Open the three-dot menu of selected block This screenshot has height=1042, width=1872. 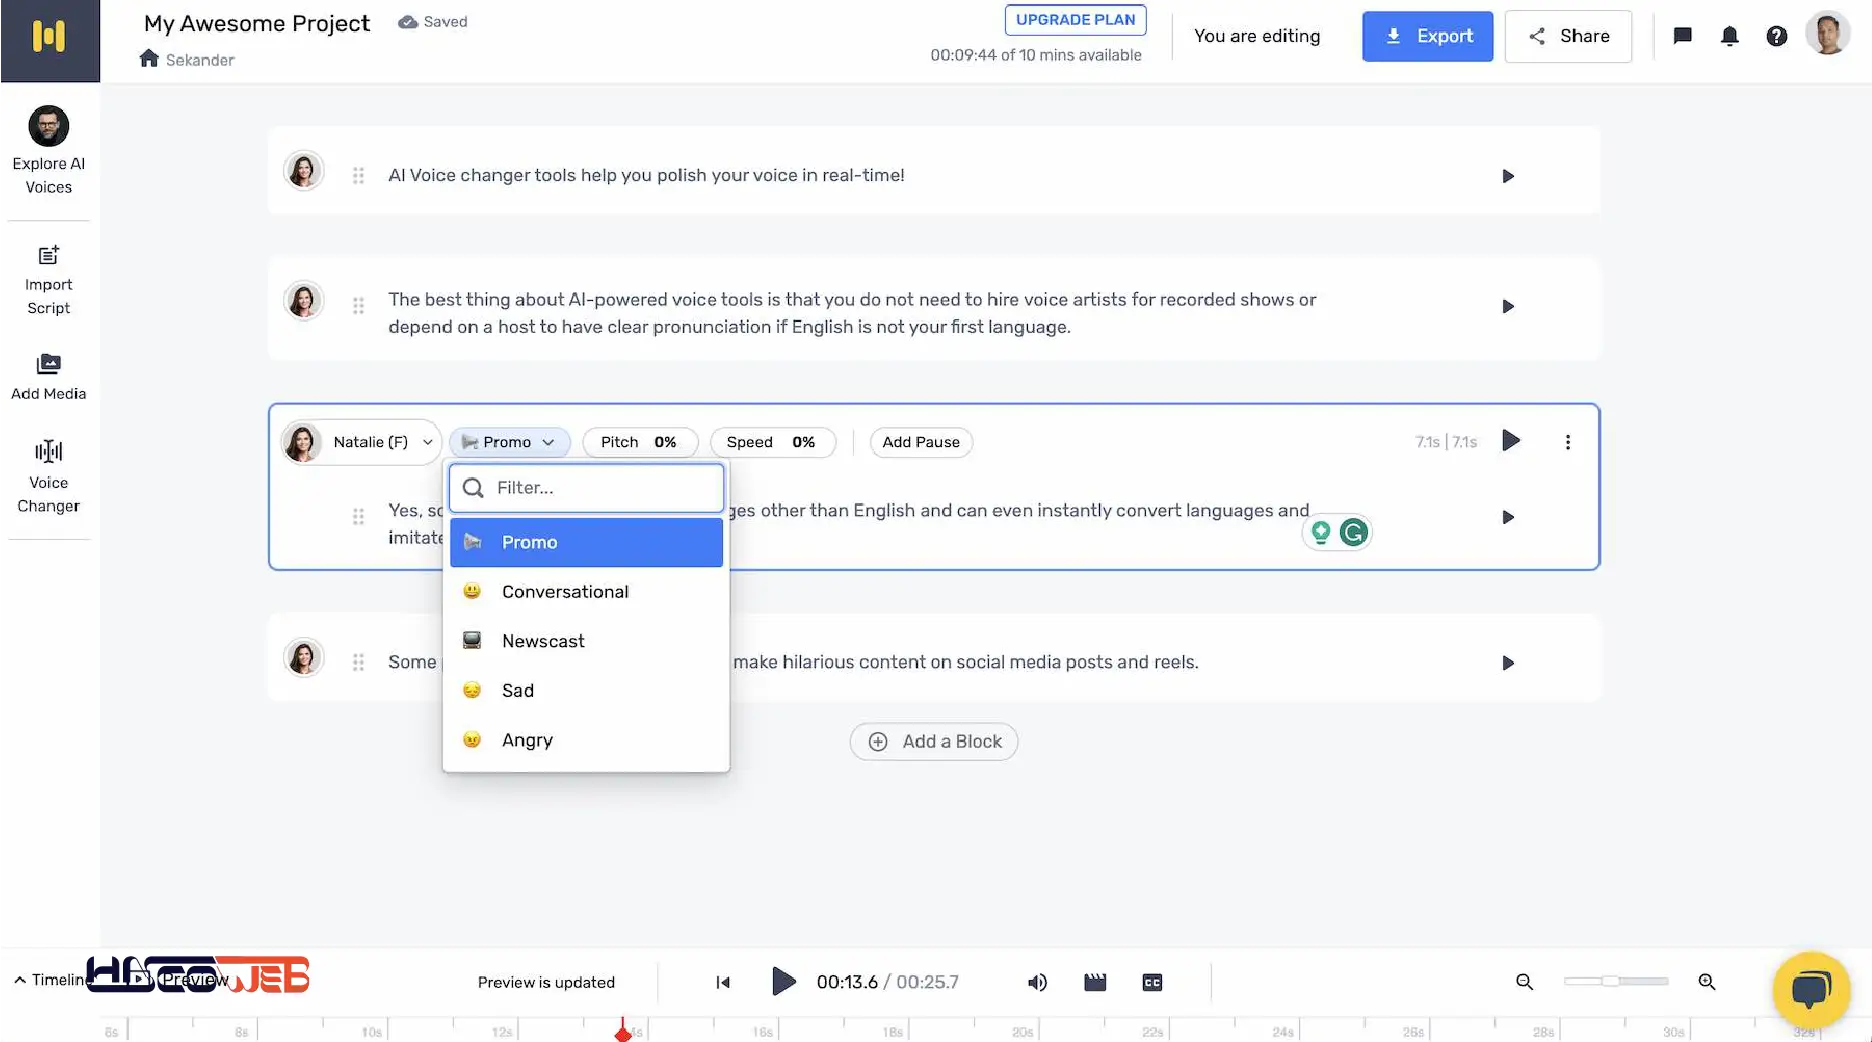[1567, 442]
